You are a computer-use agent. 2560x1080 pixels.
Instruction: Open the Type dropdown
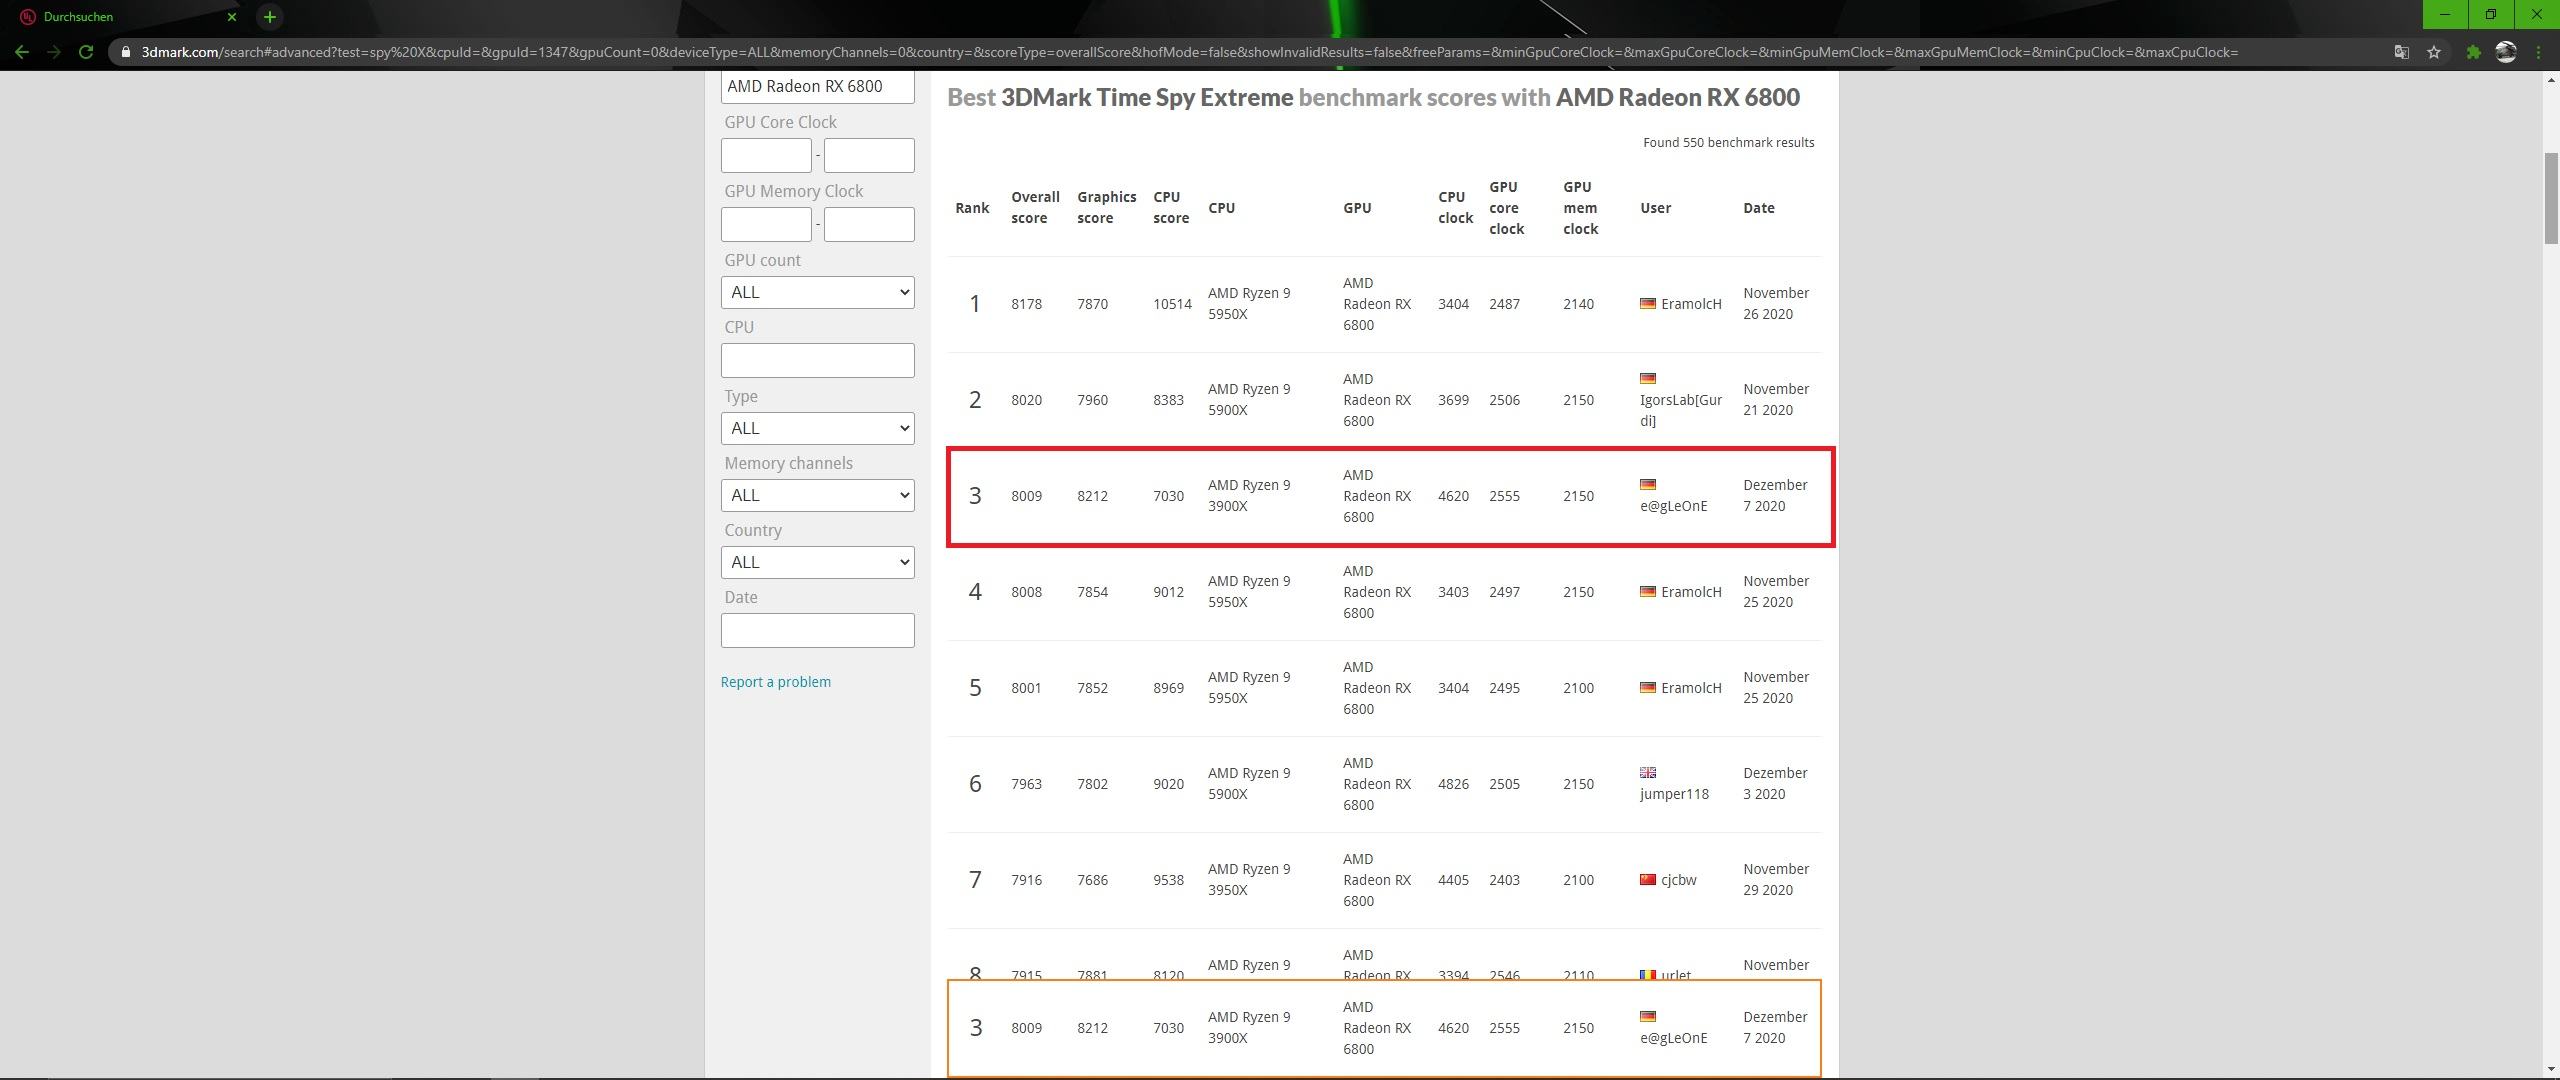(817, 428)
